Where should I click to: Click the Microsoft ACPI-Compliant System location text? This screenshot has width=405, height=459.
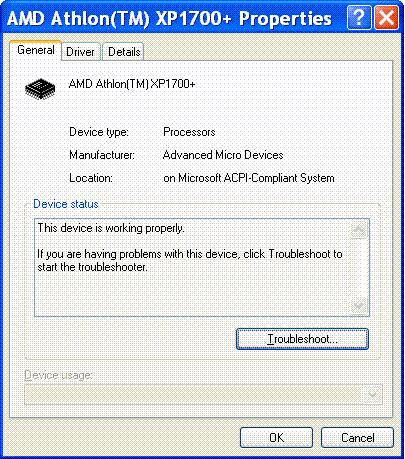249,178
